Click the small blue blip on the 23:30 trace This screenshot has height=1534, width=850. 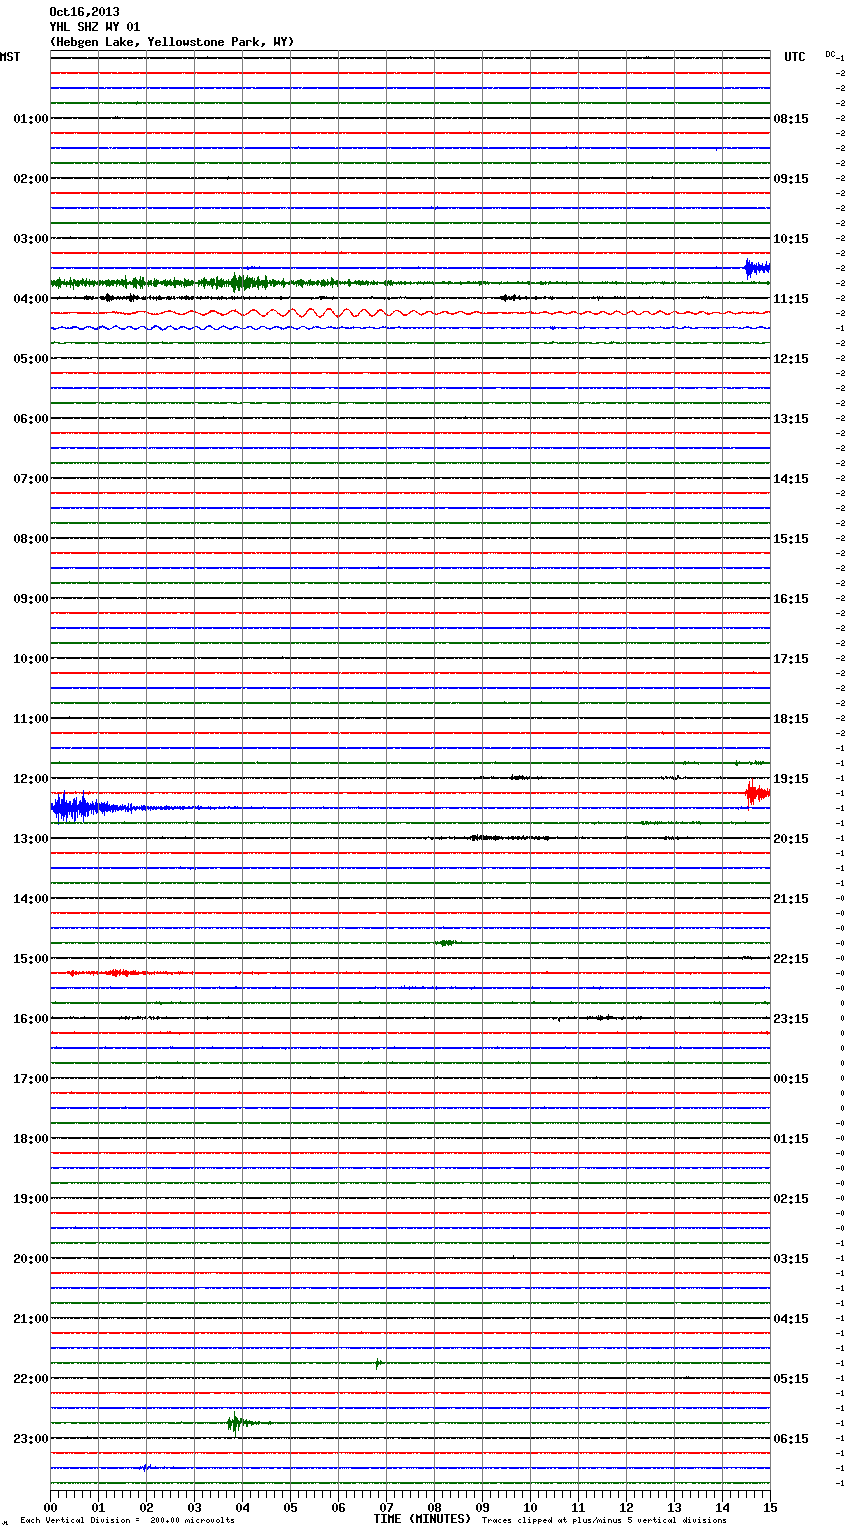coord(146,1468)
